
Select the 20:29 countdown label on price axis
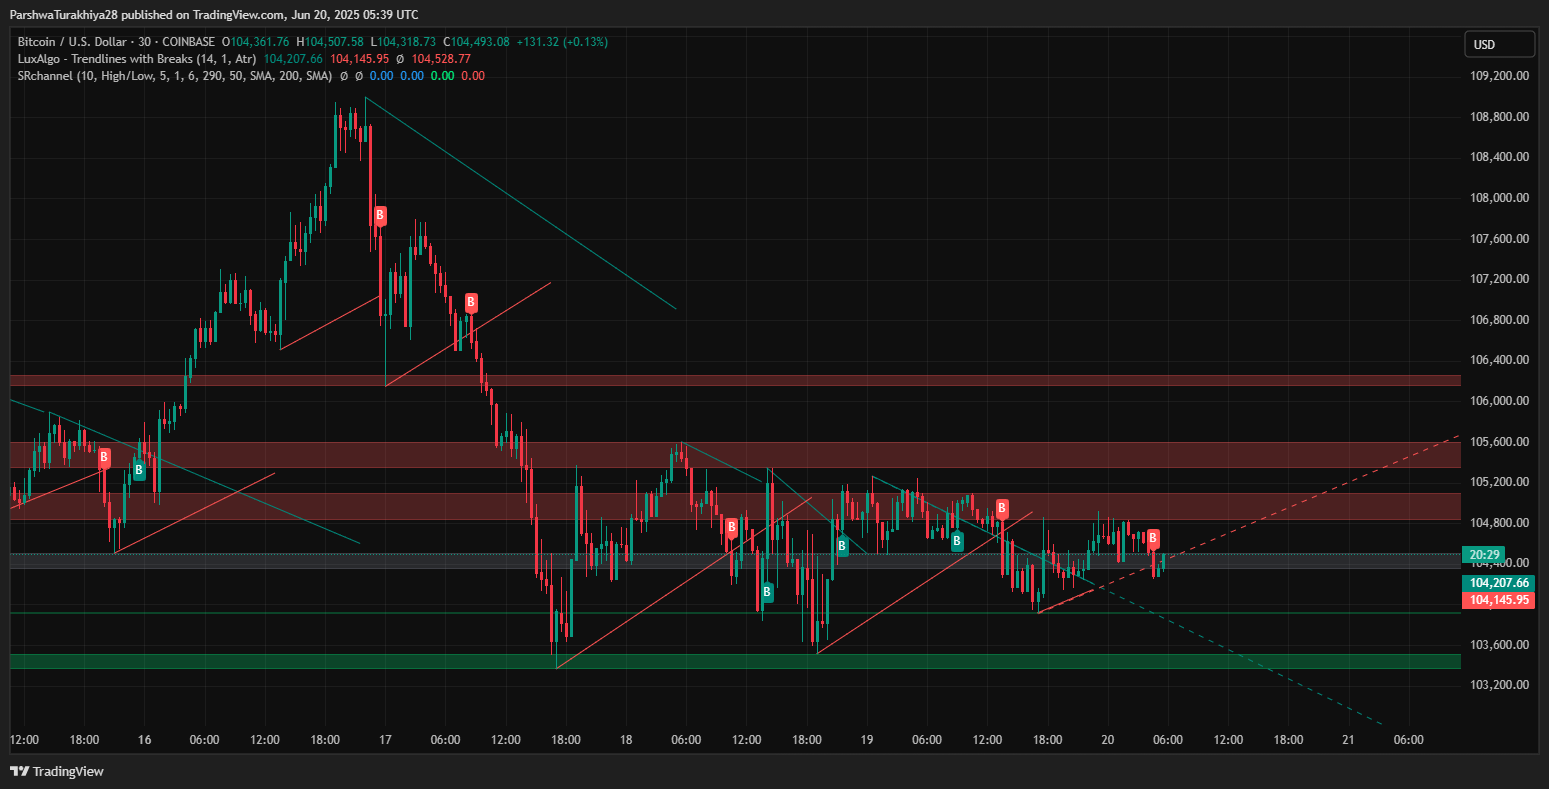(x=1481, y=555)
